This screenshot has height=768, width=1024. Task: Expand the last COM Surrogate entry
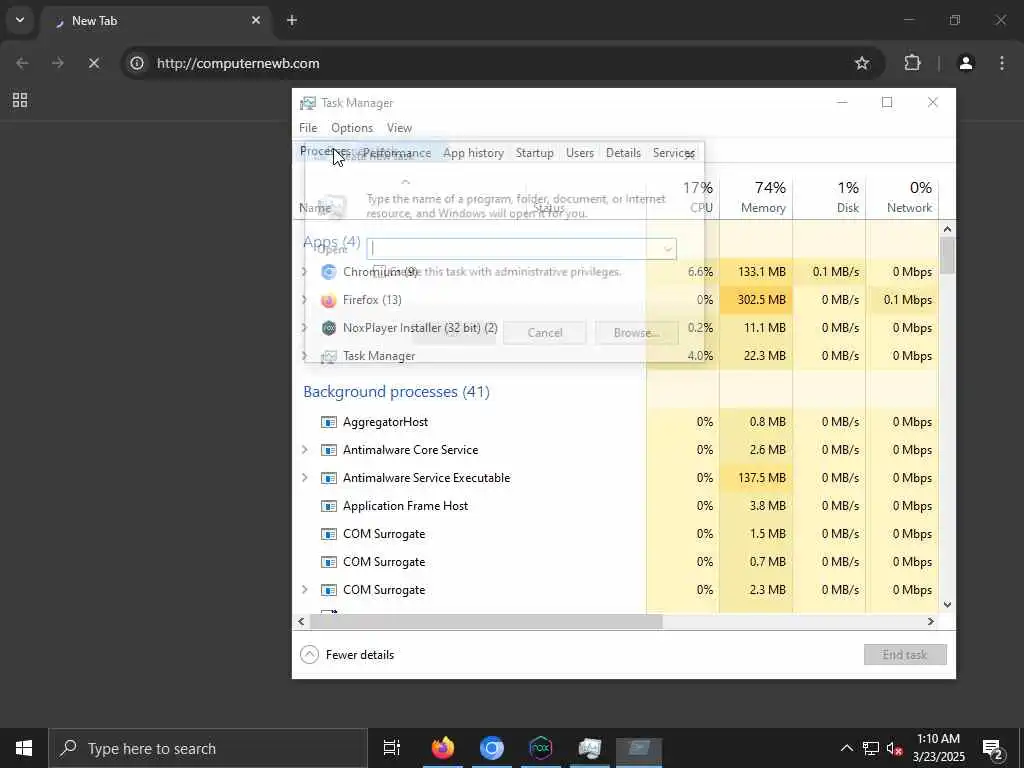305,590
